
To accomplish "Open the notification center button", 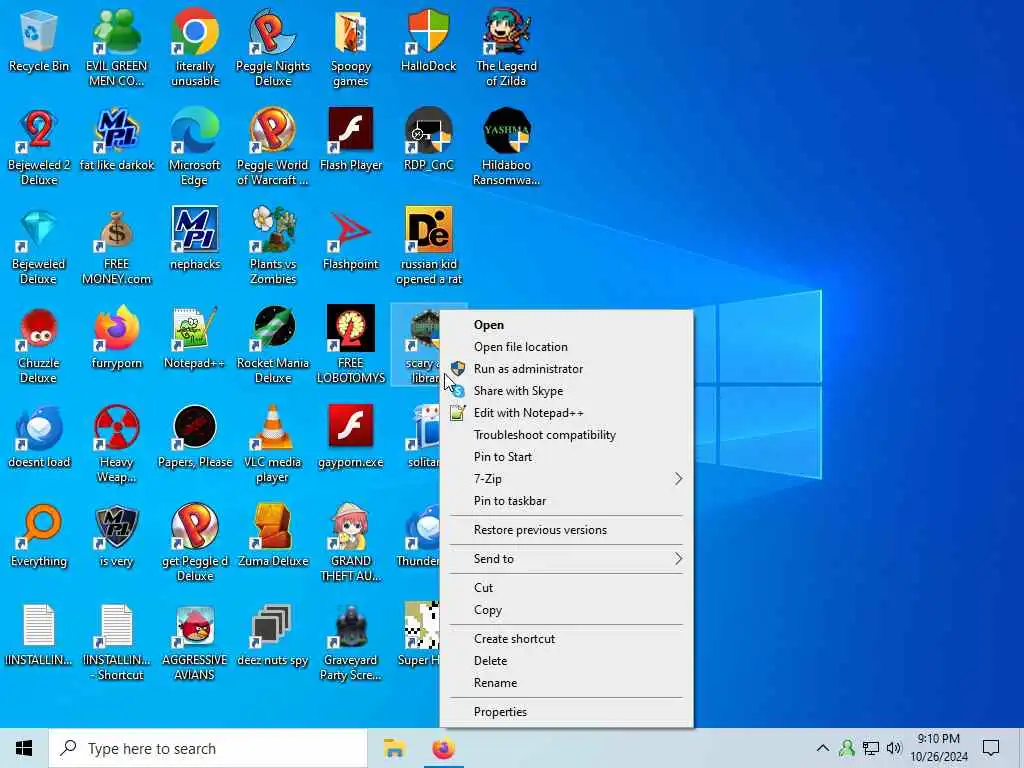I will coord(991,748).
